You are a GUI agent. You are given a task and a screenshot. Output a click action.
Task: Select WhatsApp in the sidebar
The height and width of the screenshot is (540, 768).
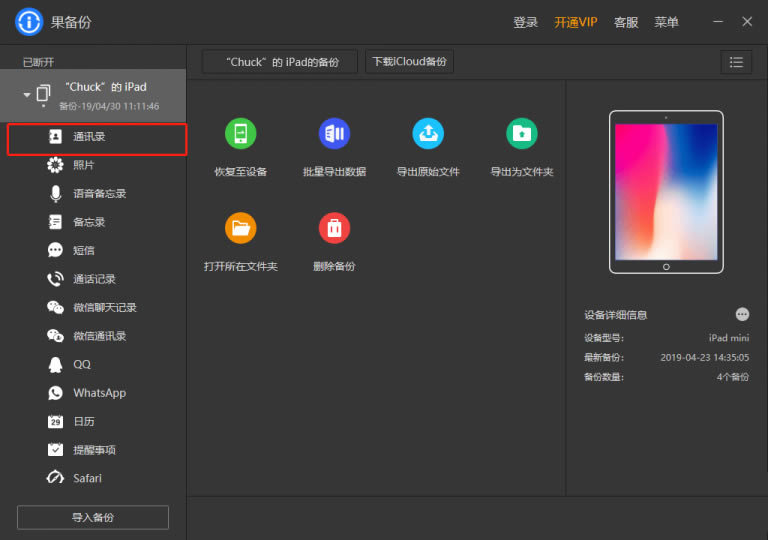click(x=99, y=393)
